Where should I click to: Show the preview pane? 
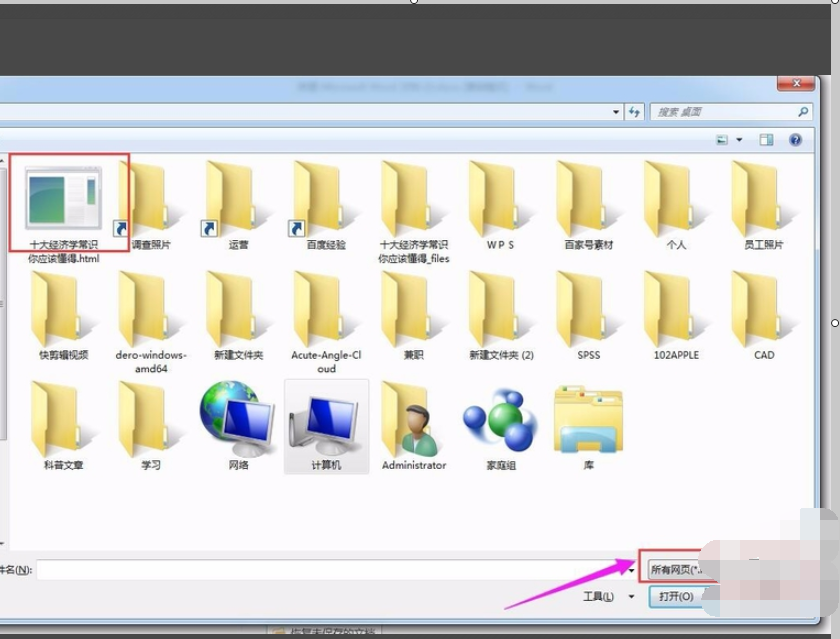pyautogui.click(x=766, y=140)
